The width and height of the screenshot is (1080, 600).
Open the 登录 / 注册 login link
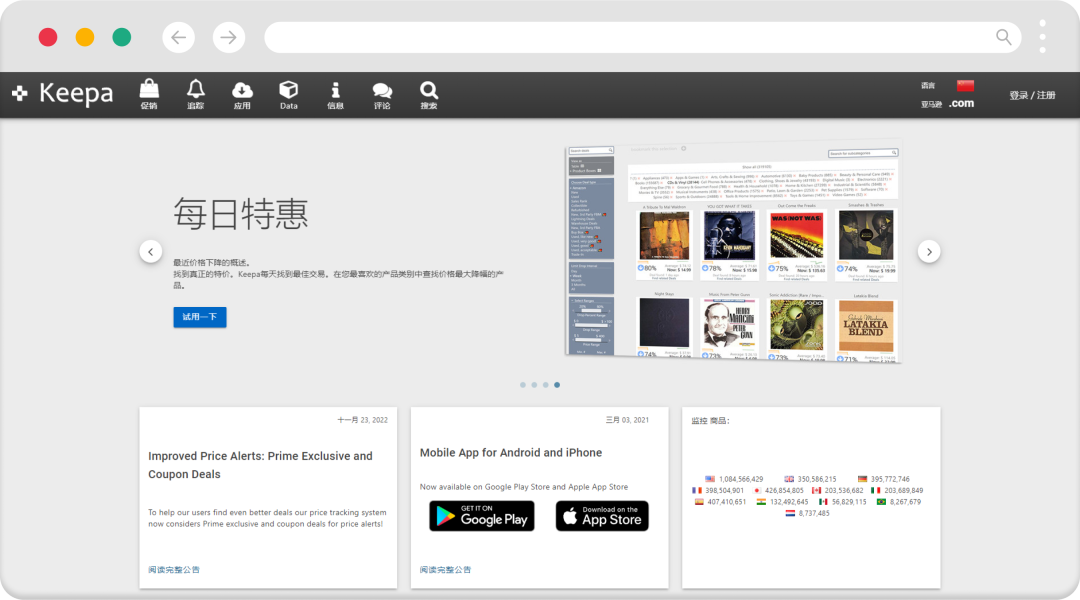pos(1032,95)
